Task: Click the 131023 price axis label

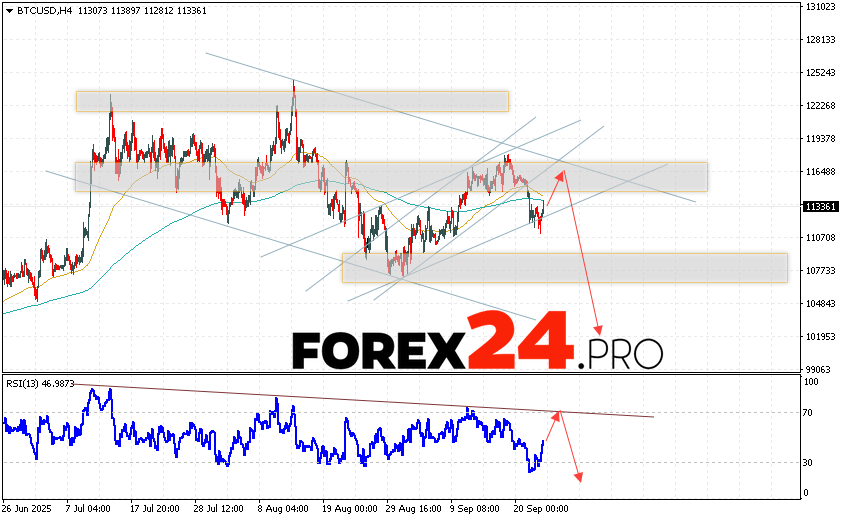Action: (819, 7)
